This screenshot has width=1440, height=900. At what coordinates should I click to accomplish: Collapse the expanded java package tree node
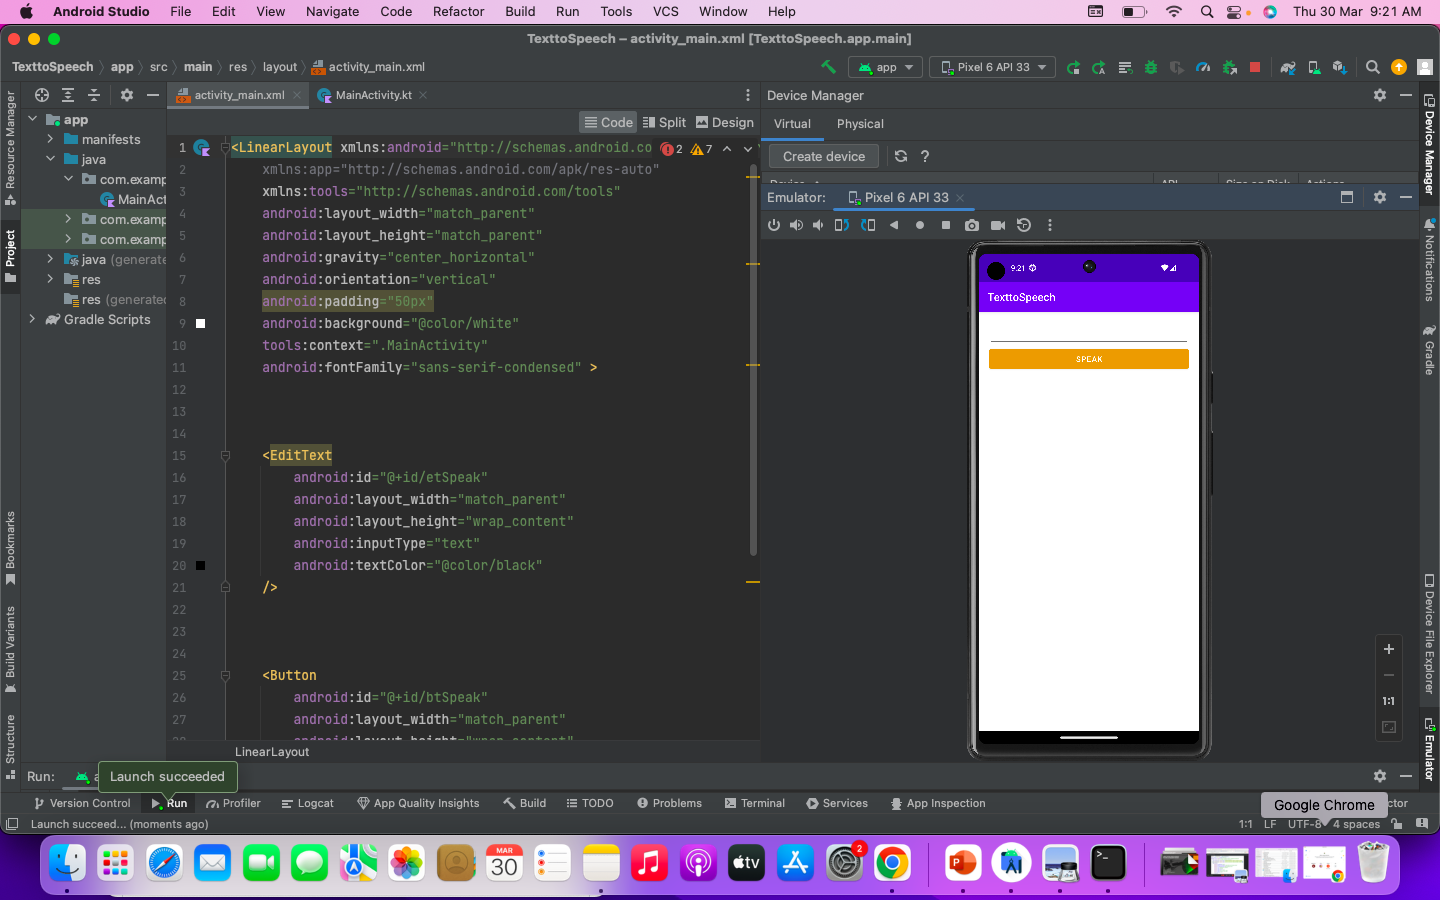(51, 159)
